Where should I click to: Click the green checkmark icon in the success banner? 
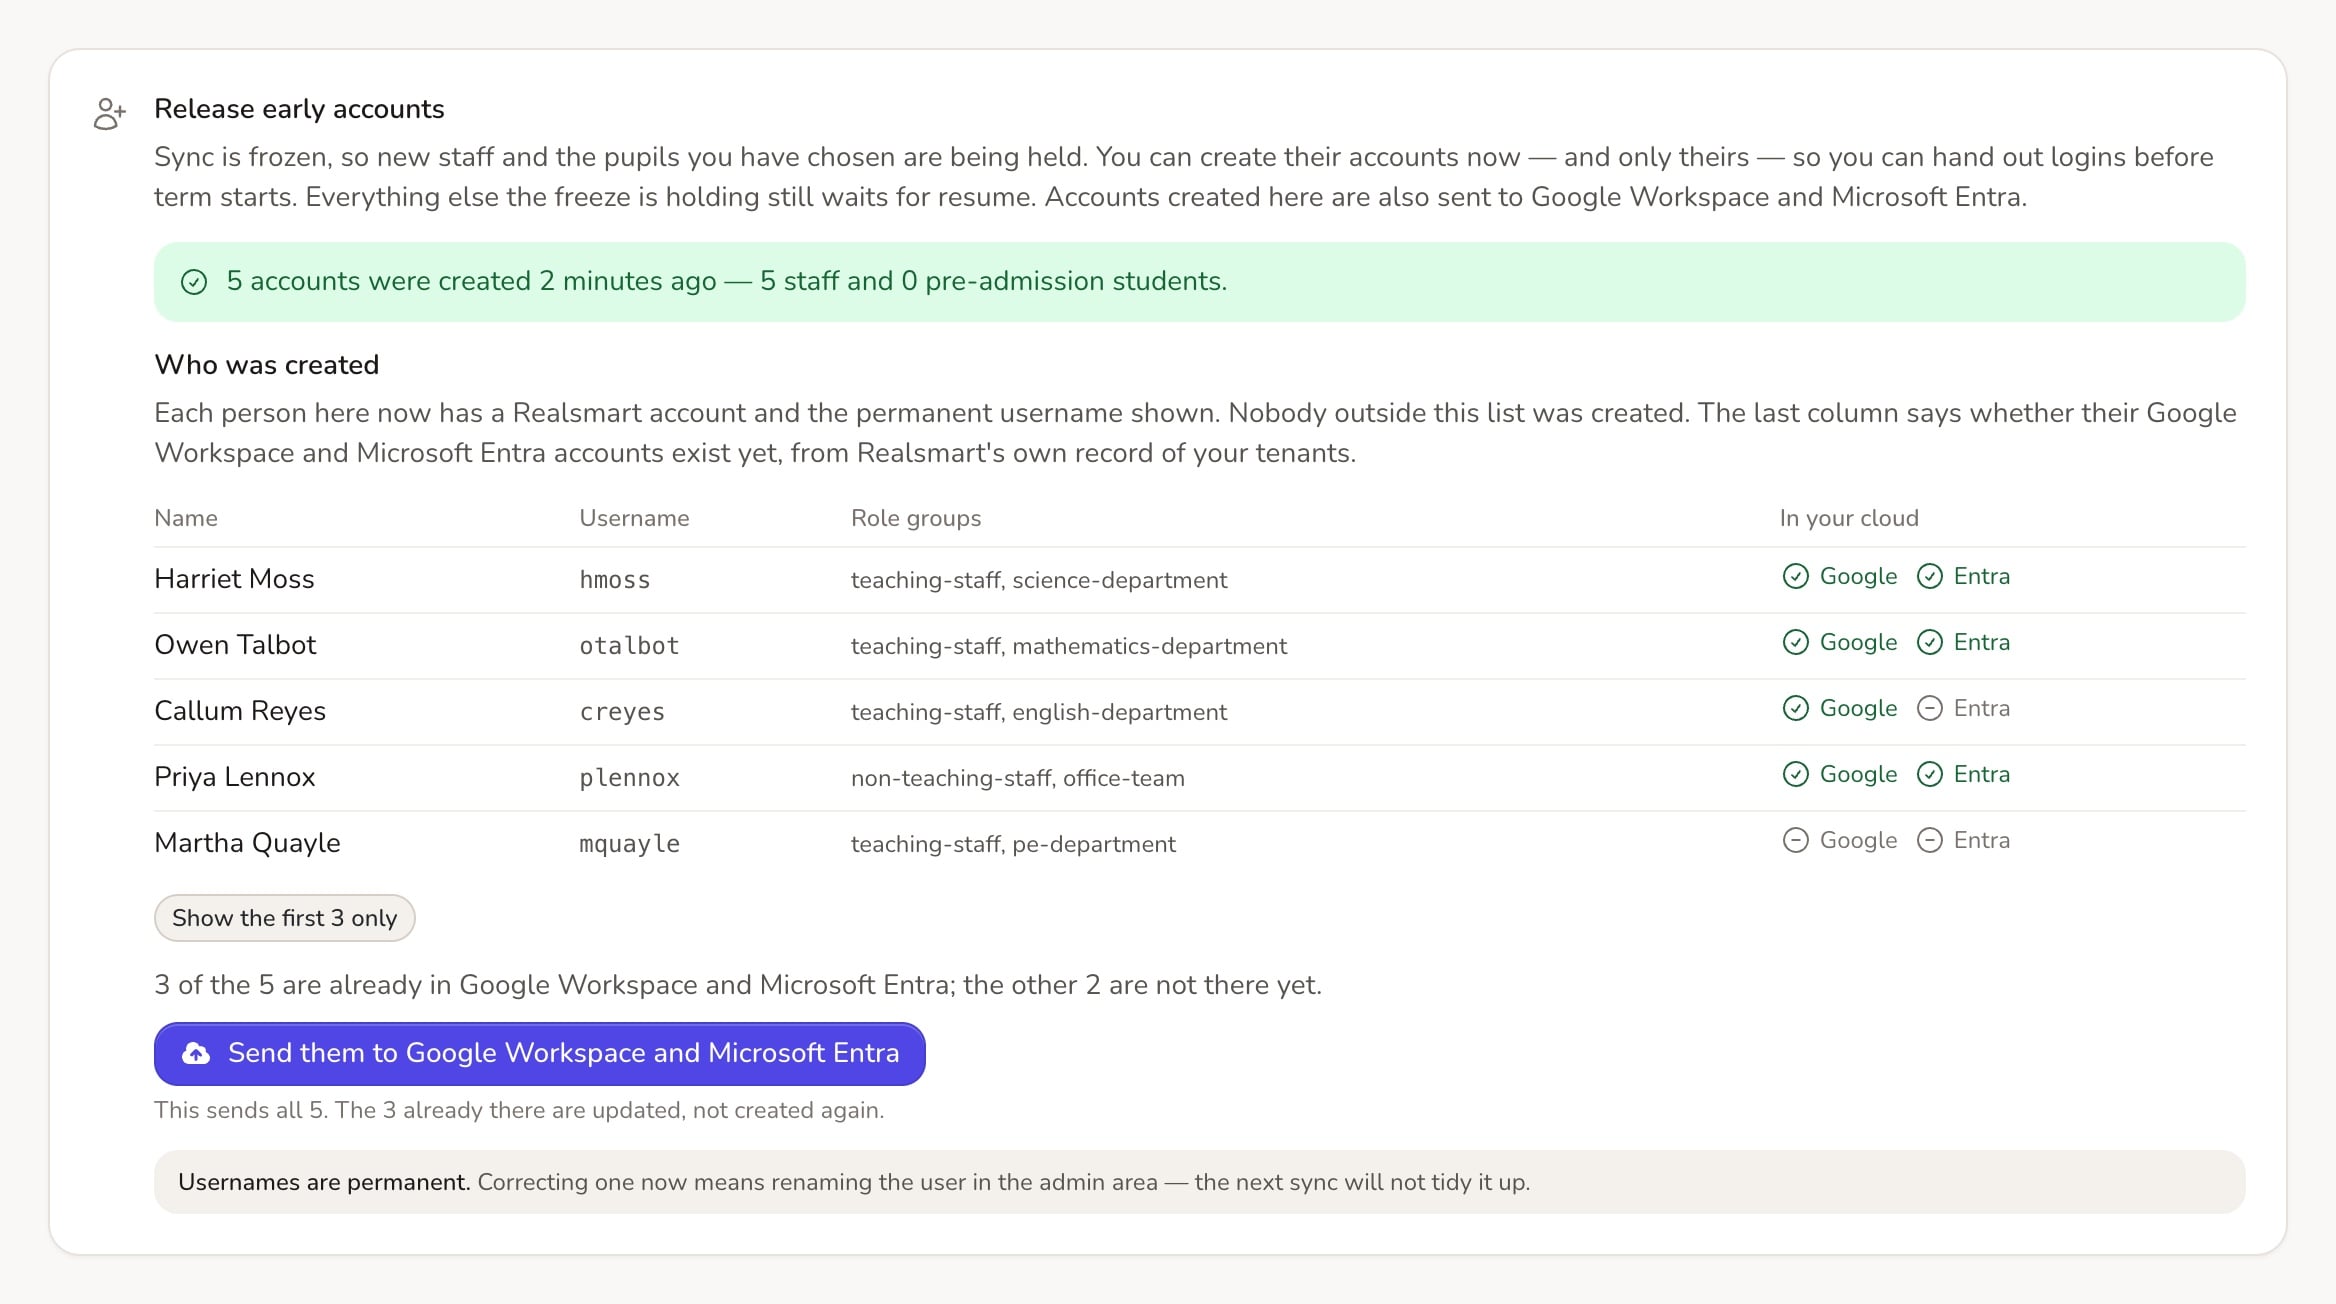(194, 282)
